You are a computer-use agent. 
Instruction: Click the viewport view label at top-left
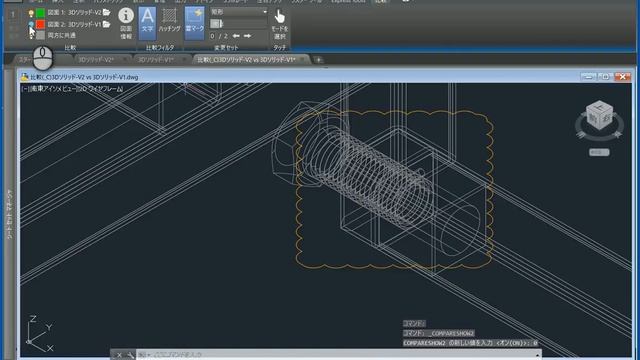click(72, 89)
